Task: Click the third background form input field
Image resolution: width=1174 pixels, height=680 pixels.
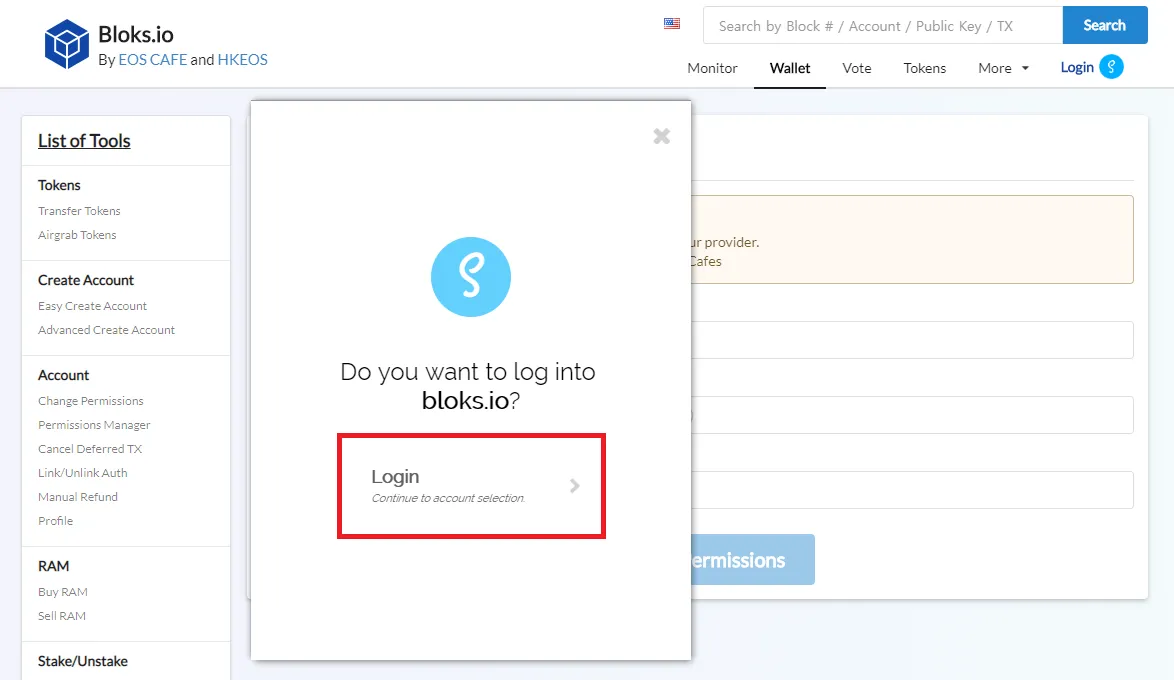Action: [912, 490]
